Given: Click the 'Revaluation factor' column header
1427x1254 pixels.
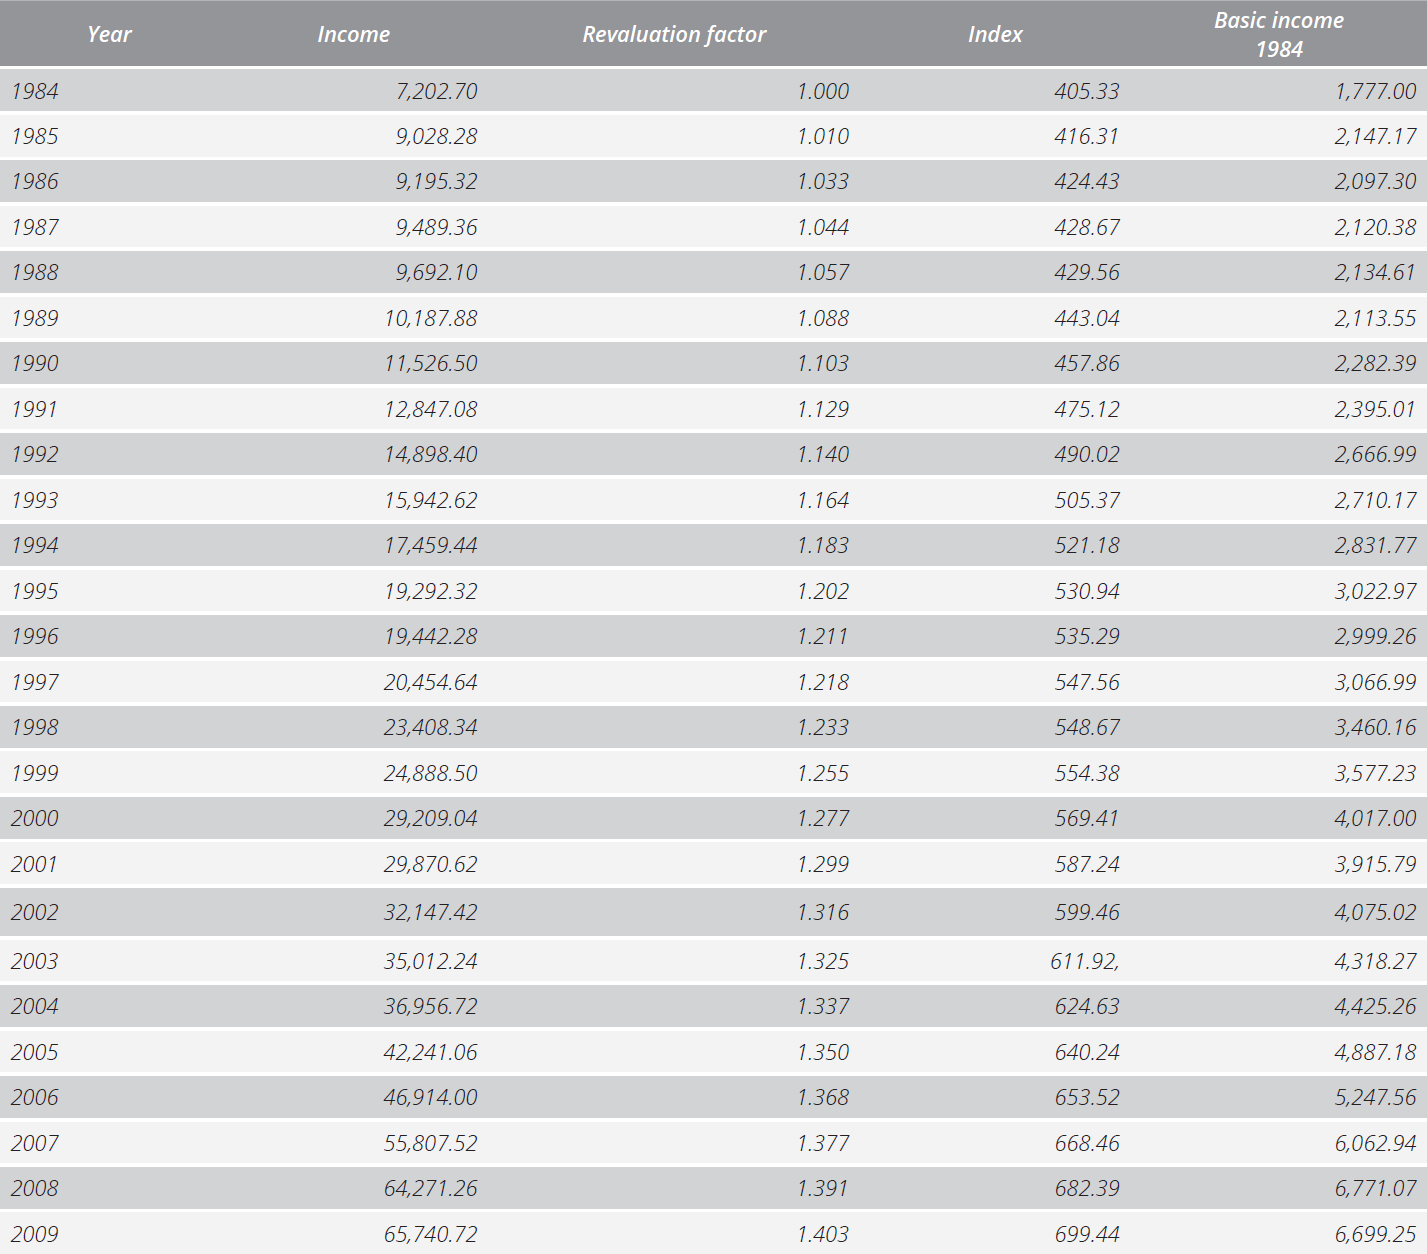Looking at the screenshot, I should (x=674, y=34).
